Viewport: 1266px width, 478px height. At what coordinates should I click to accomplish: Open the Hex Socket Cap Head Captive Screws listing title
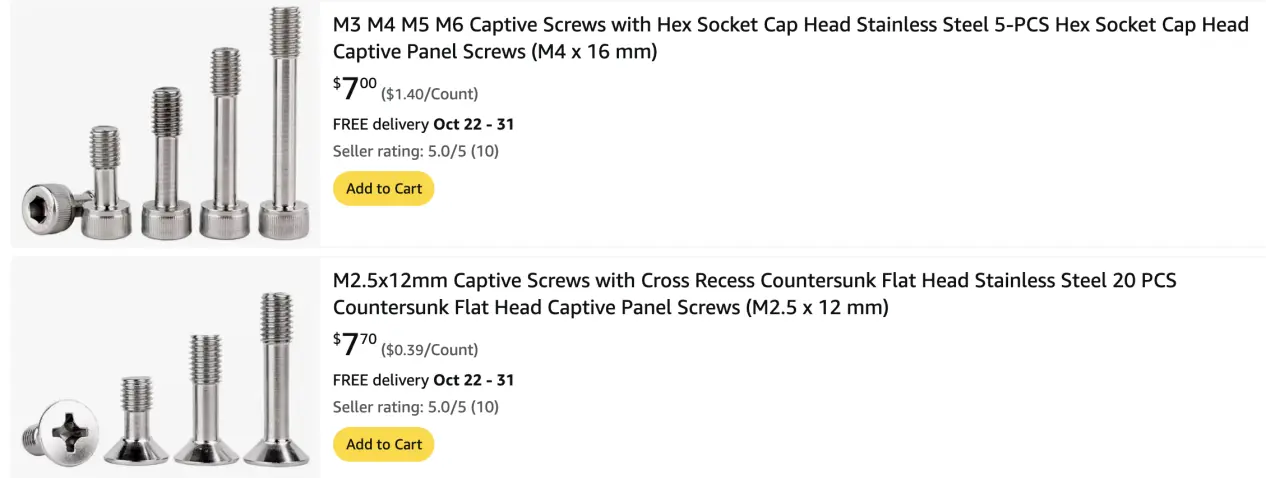pos(790,38)
